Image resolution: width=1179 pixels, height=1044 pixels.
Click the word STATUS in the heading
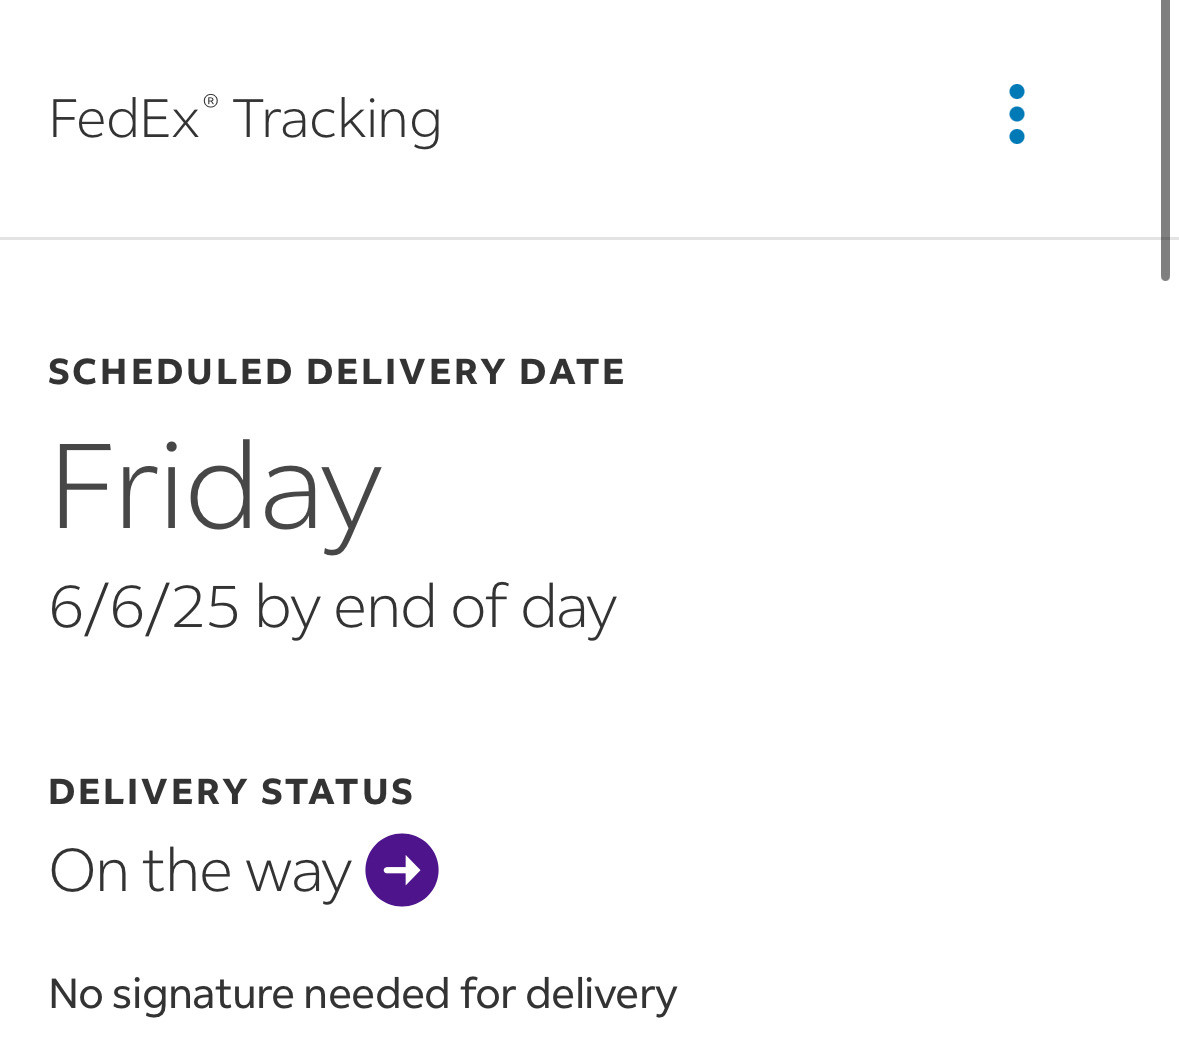tap(337, 792)
